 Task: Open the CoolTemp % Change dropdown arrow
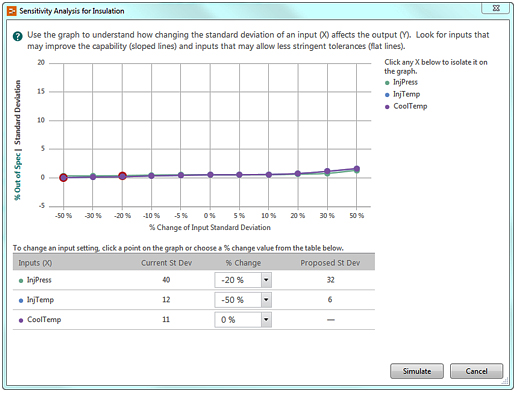pos(266,319)
